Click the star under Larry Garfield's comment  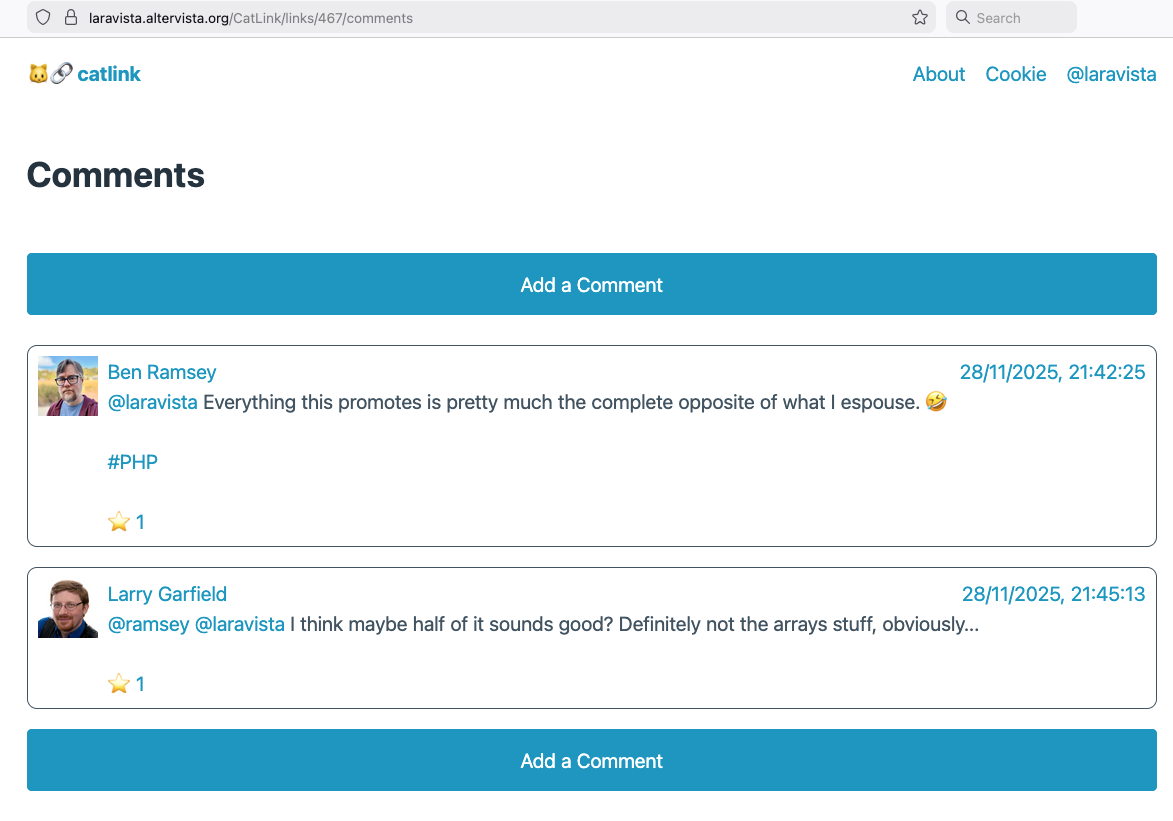tap(119, 684)
